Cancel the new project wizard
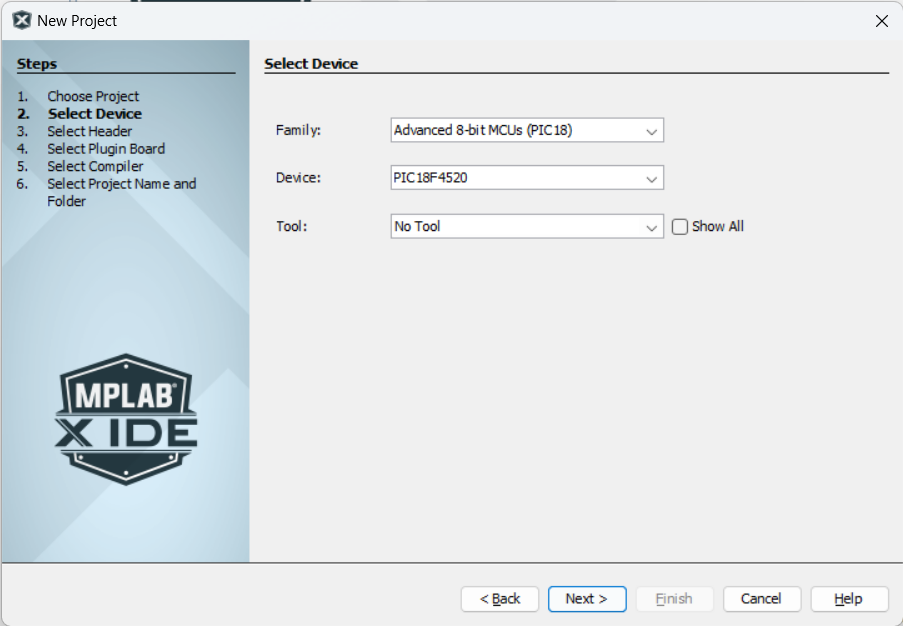The image size is (903, 626). coord(761,599)
